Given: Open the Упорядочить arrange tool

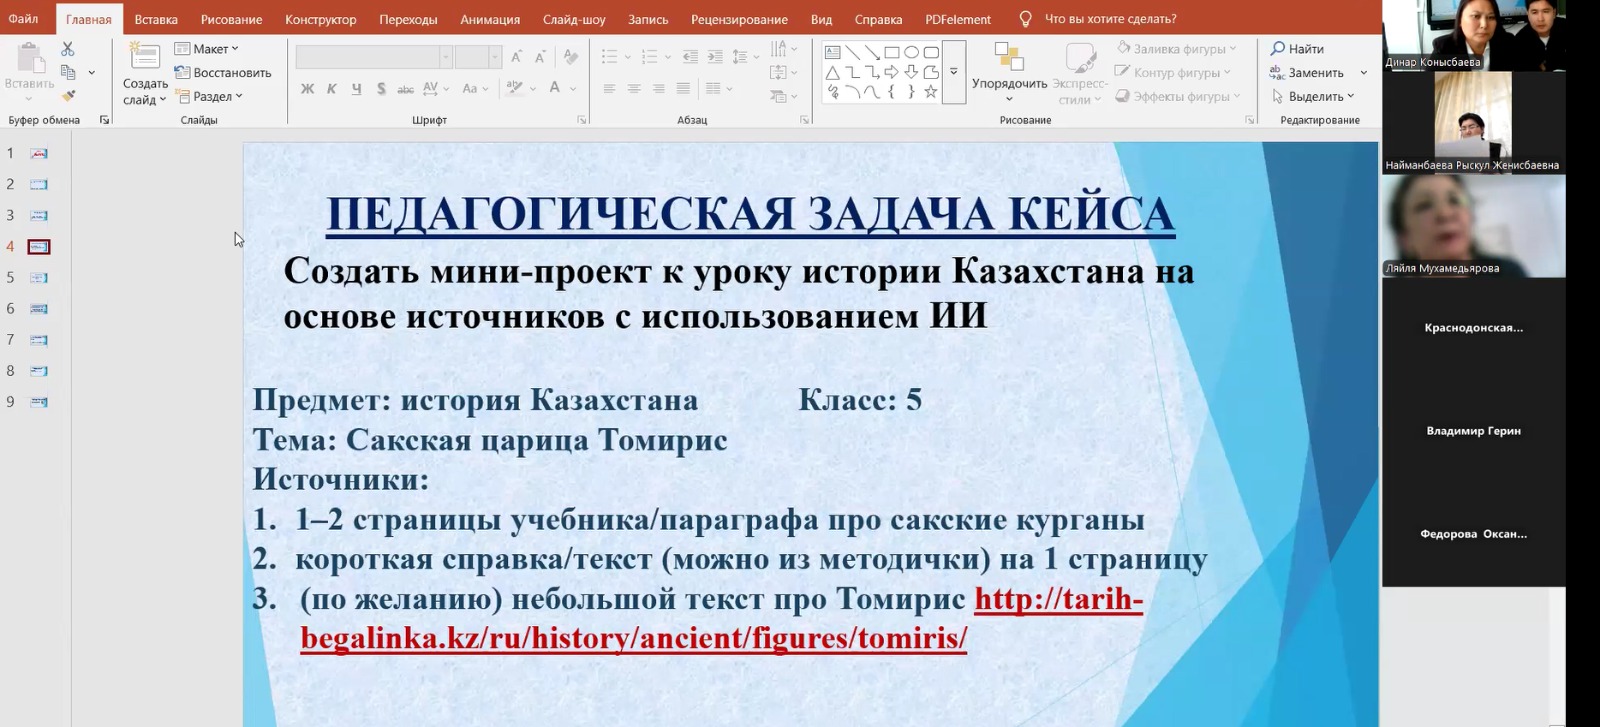Looking at the screenshot, I should tap(1009, 70).
